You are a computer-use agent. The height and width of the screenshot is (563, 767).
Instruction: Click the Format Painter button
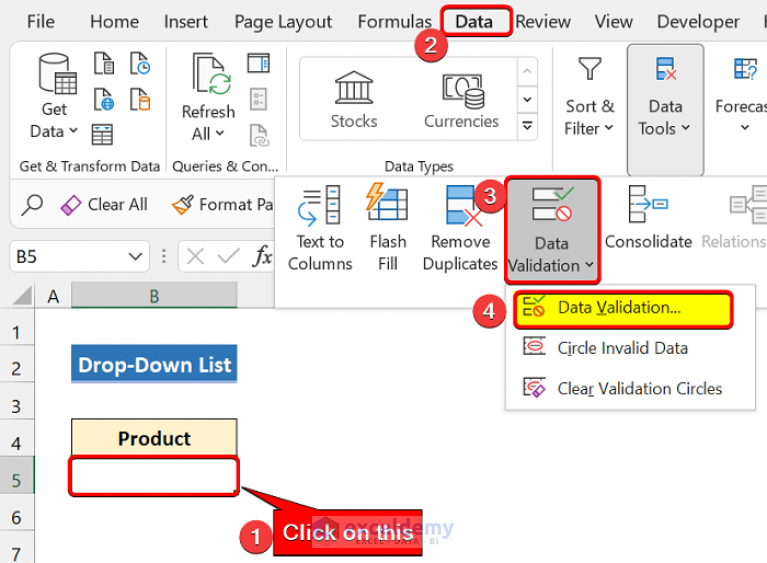point(223,204)
